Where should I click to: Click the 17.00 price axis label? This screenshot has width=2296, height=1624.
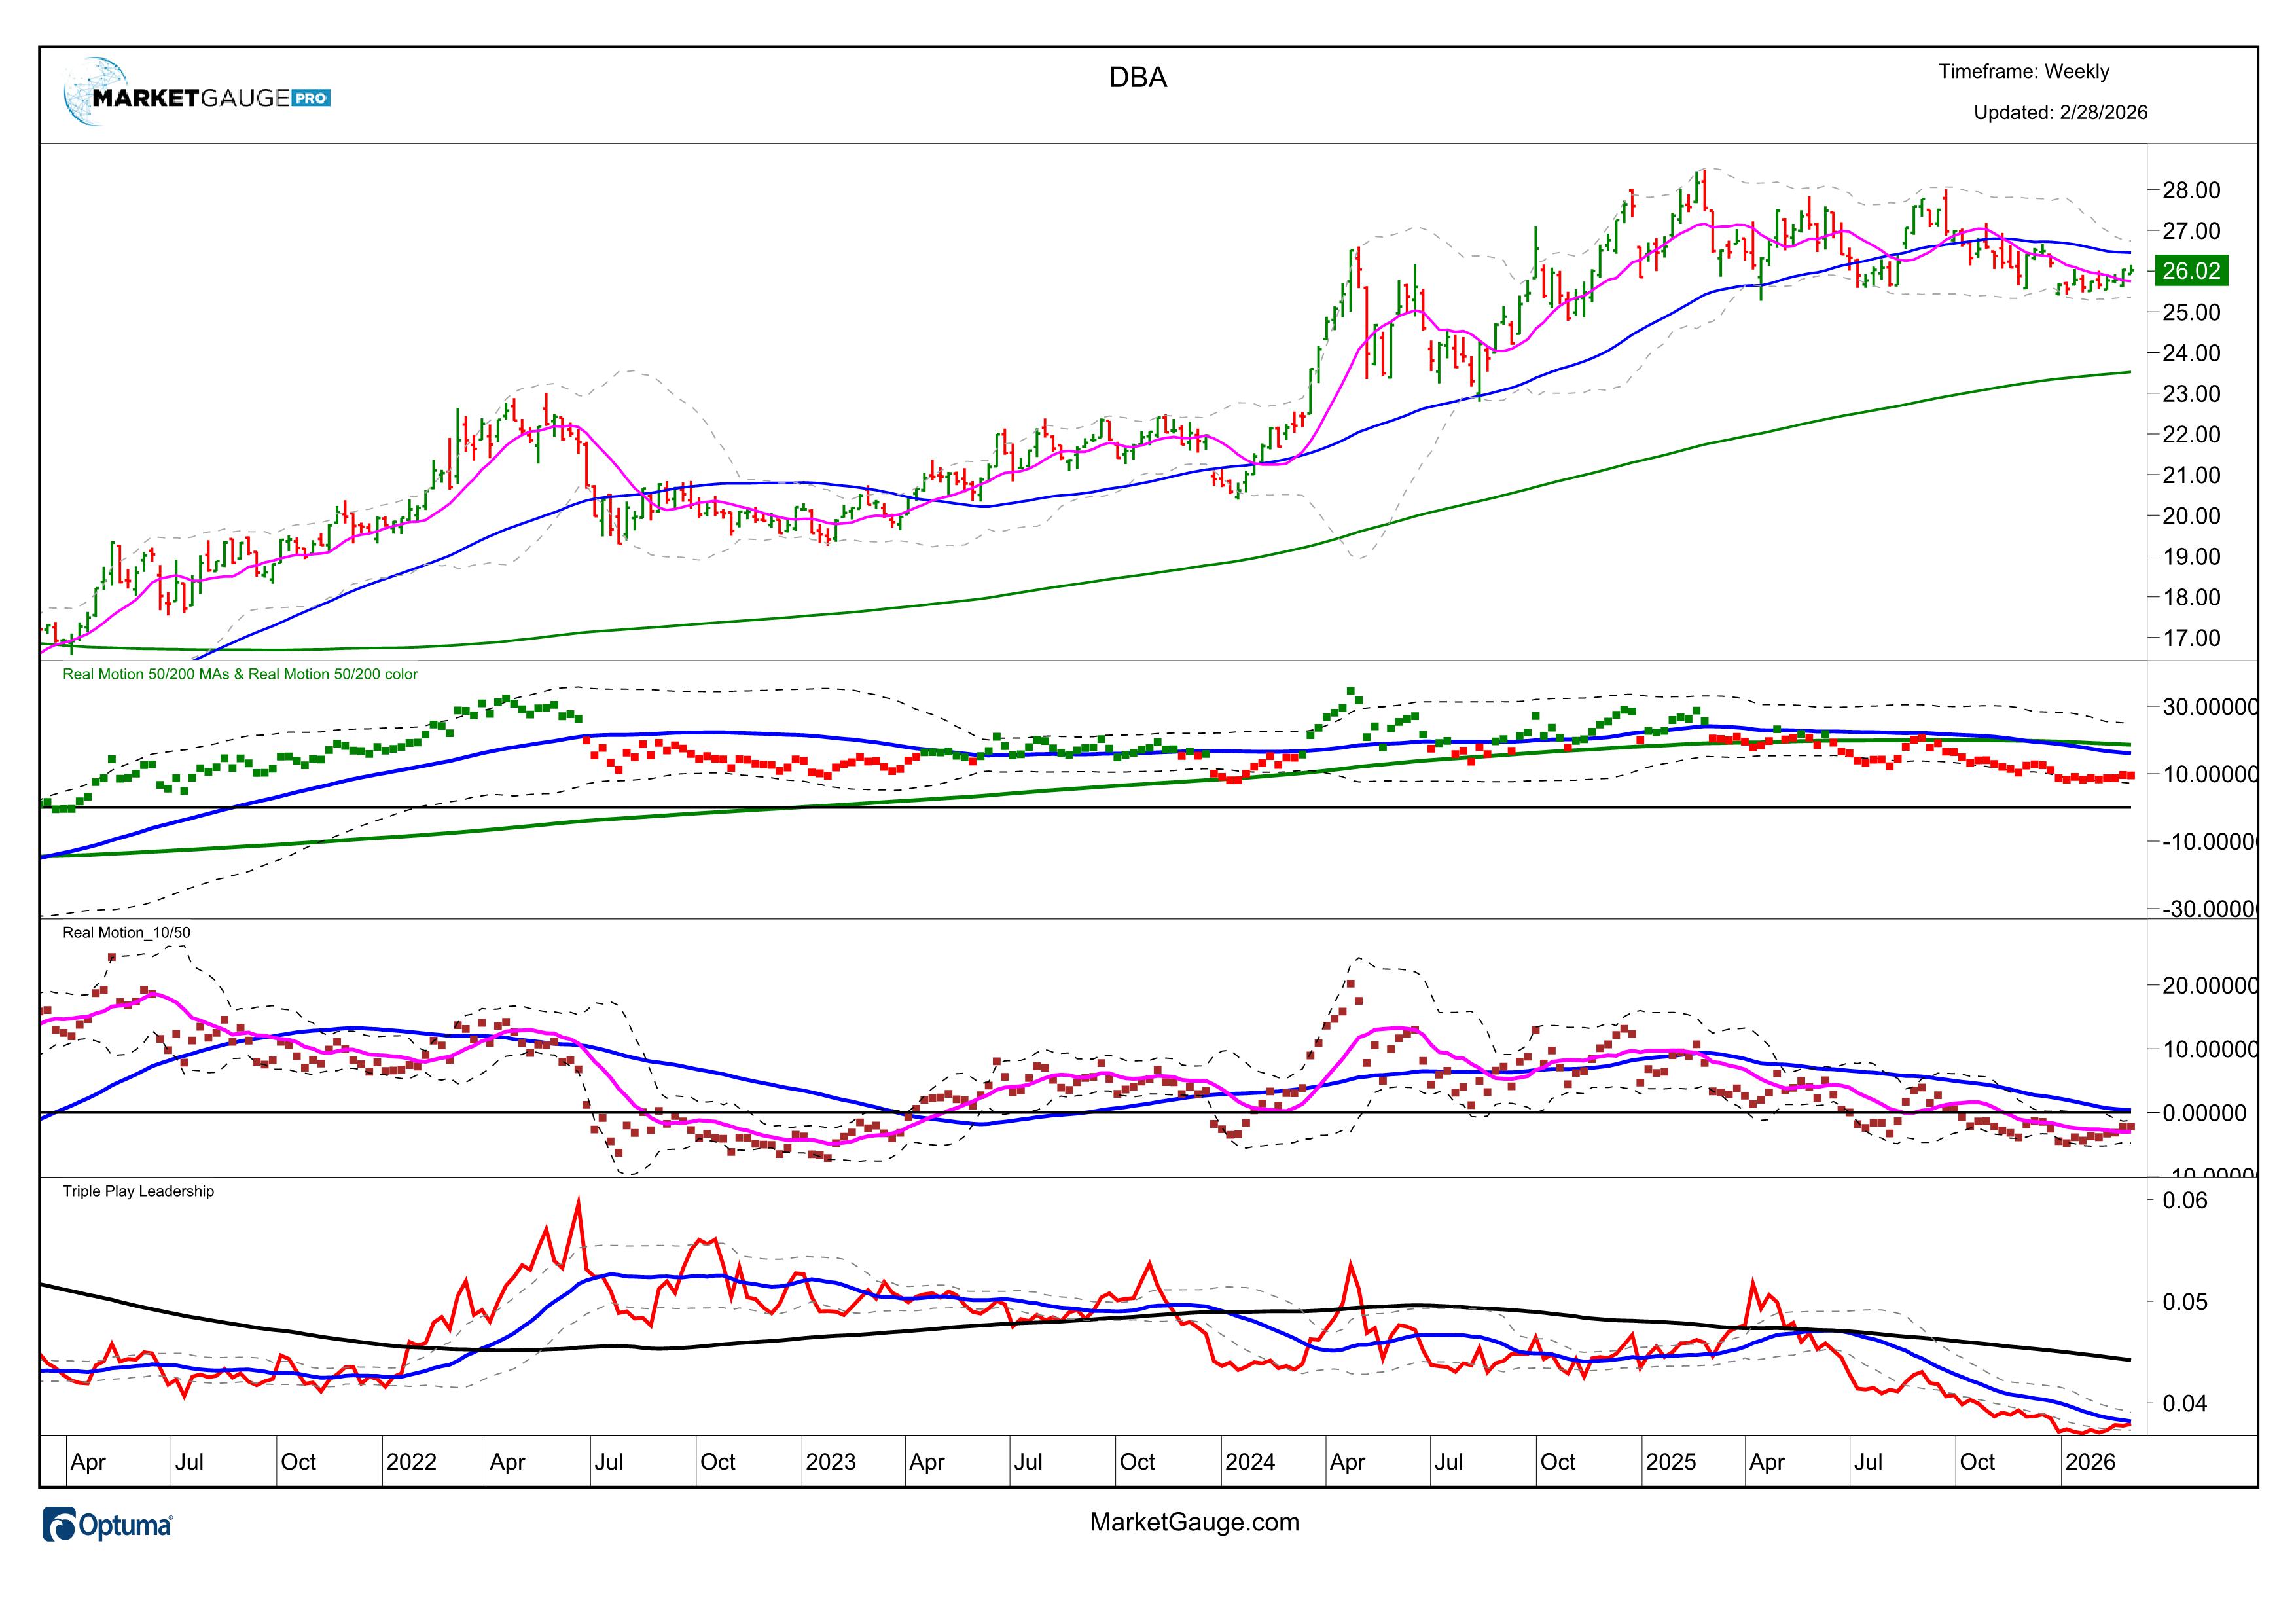pyautogui.click(x=2190, y=638)
